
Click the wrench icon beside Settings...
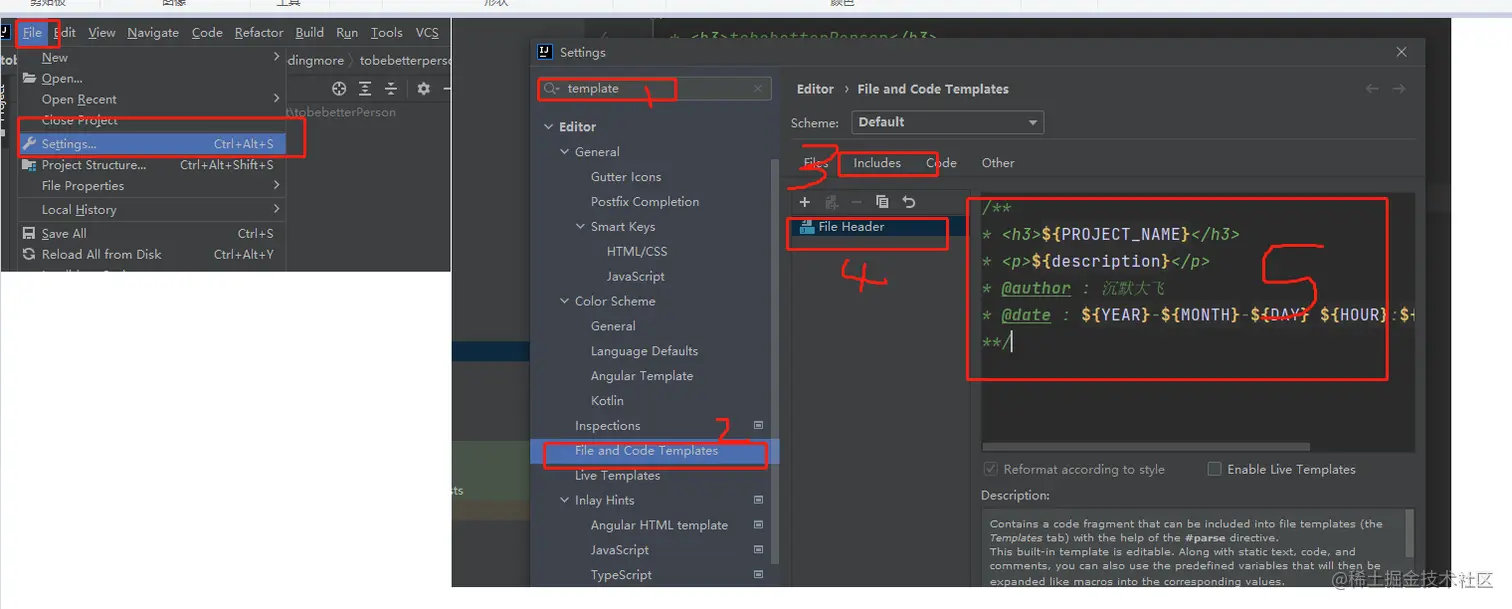(x=30, y=144)
